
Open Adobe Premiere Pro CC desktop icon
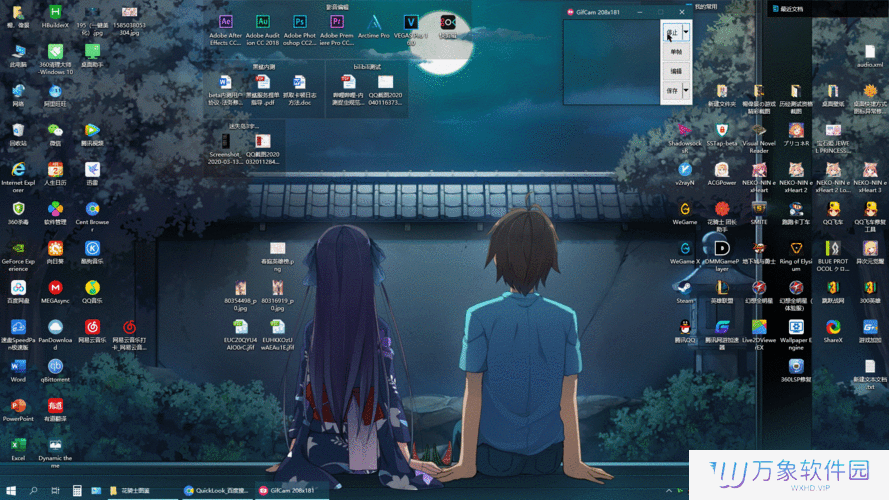coord(337,30)
